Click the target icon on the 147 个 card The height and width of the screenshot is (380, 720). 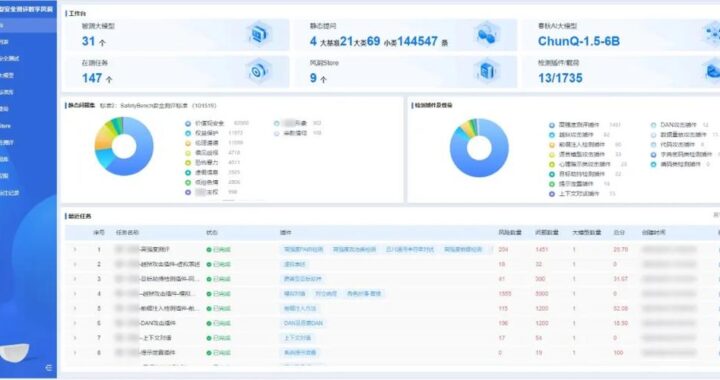click(258, 71)
